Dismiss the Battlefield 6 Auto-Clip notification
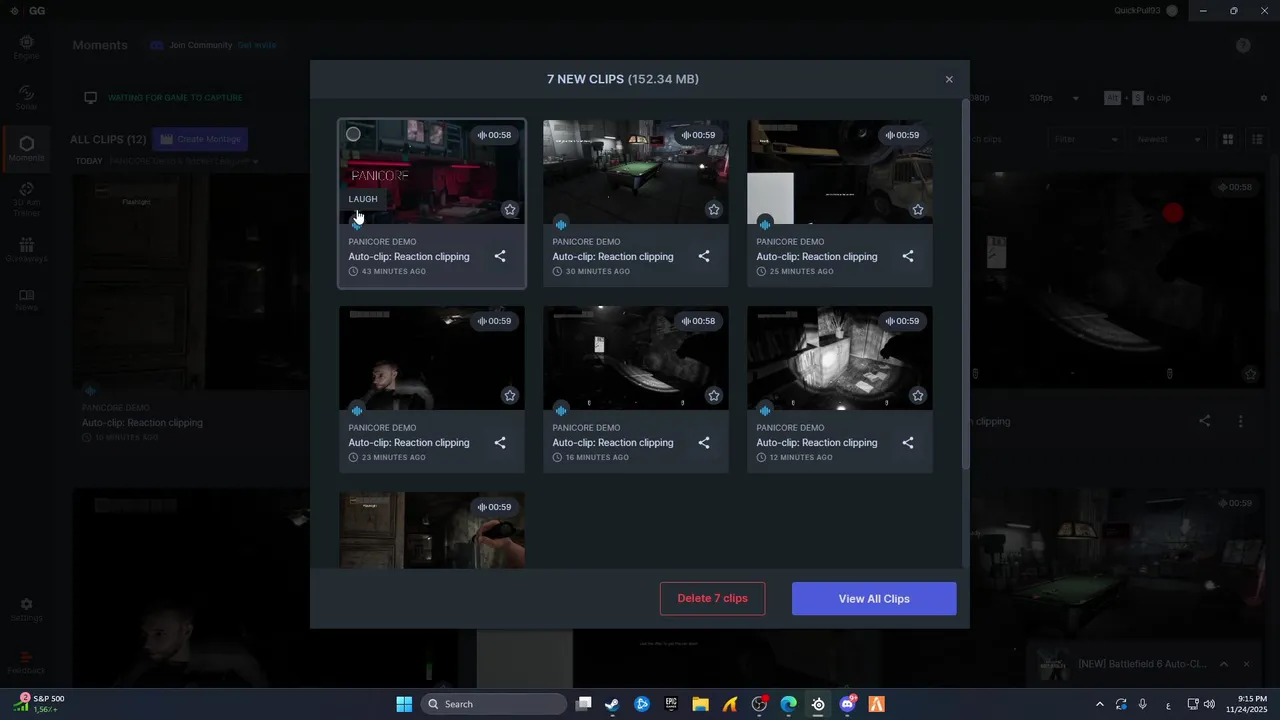Viewport: 1280px width, 720px height. point(1246,664)
